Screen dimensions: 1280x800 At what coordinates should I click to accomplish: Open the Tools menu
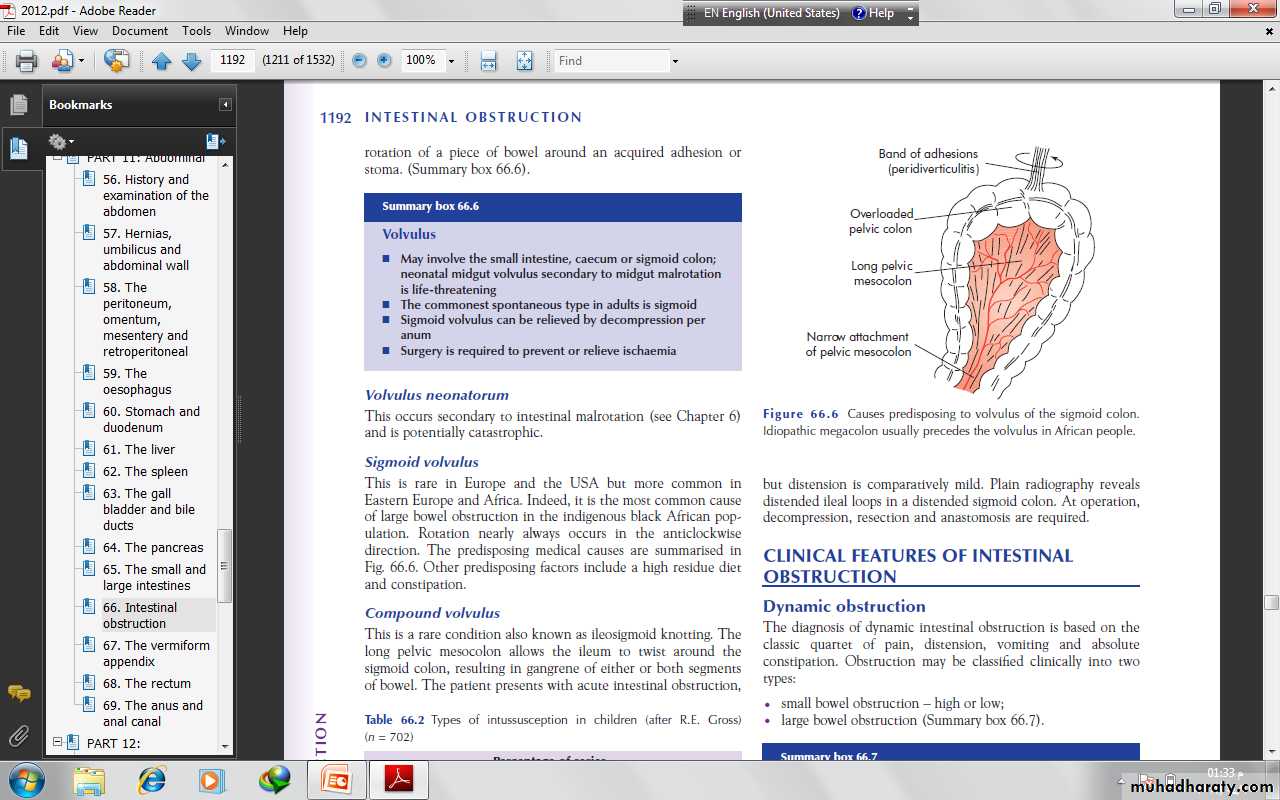(x=196, y=31)
